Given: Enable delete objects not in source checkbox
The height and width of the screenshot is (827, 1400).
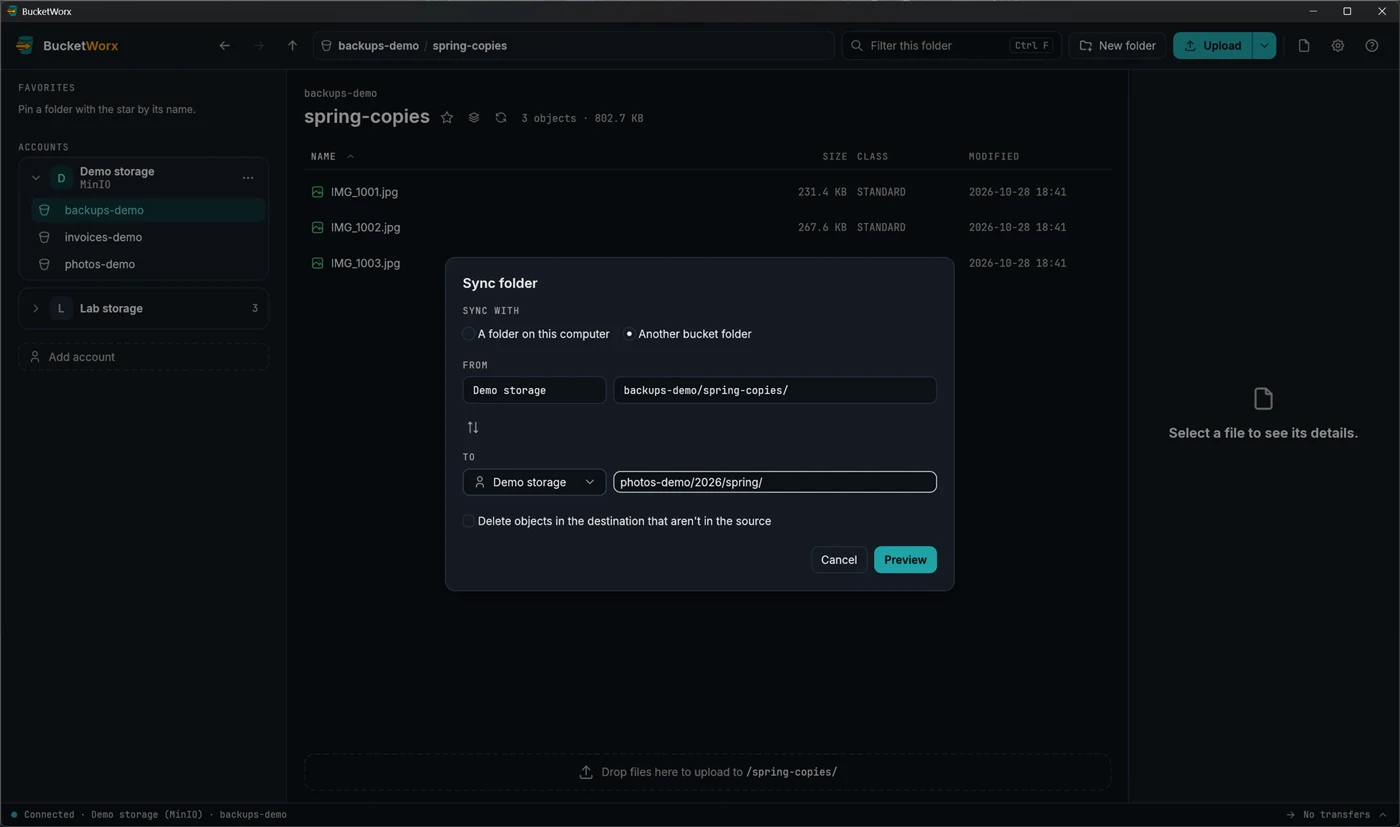Looking at the screenshot, I should point(468,521).
